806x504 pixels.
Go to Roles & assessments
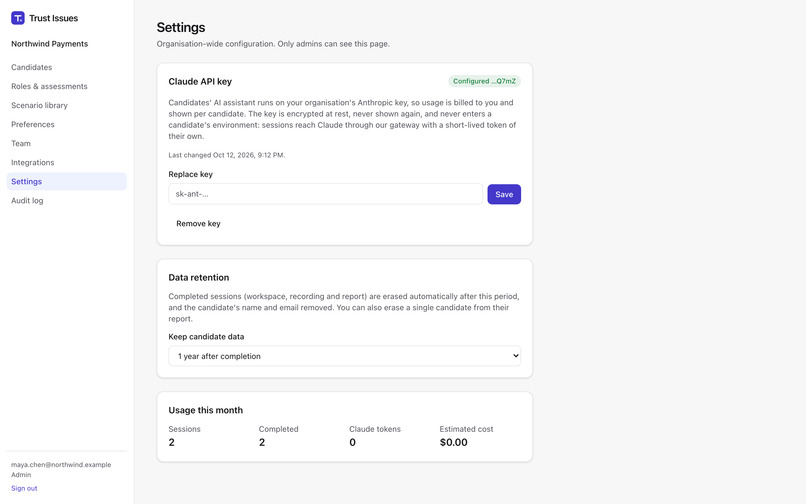(x=49, y=86)
